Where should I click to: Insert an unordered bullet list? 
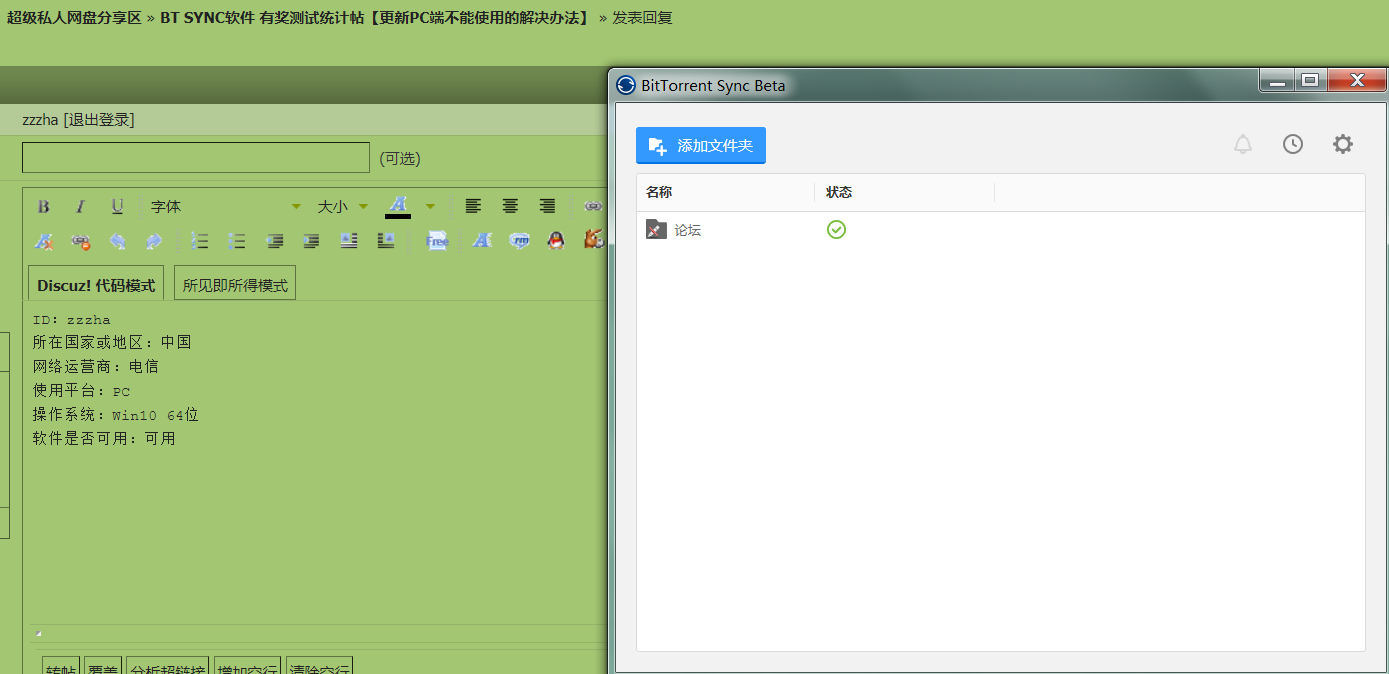[237, 241]
